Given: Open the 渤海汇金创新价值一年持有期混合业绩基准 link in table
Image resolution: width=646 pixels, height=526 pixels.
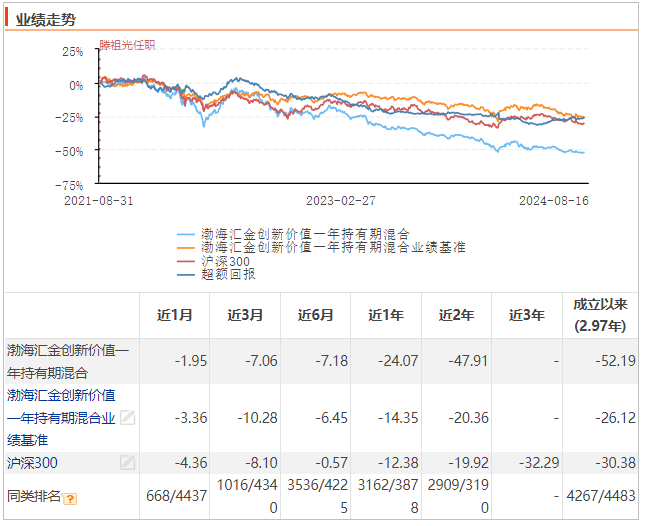Looking at the screenshot, I should pos(61,418).
